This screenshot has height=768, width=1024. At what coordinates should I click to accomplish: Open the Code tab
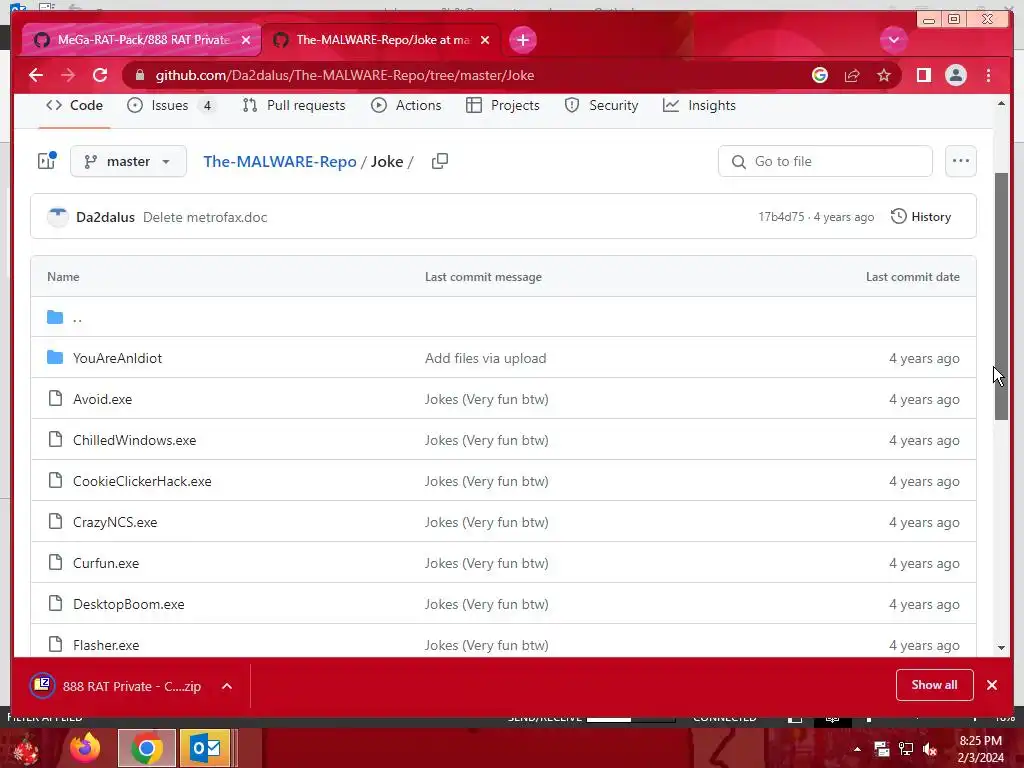click(x=74, y=105)
